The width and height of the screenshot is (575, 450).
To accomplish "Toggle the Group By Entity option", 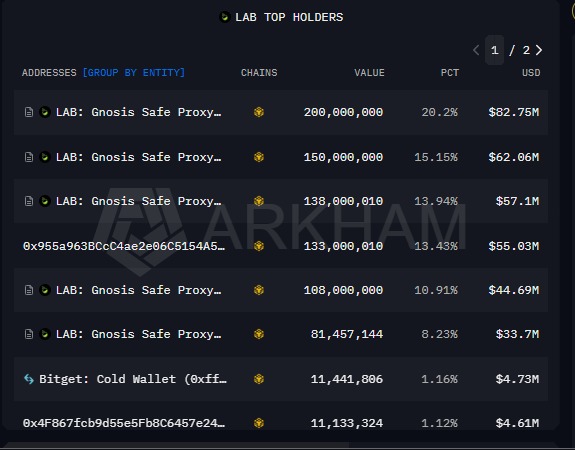I will pos(134,73).
